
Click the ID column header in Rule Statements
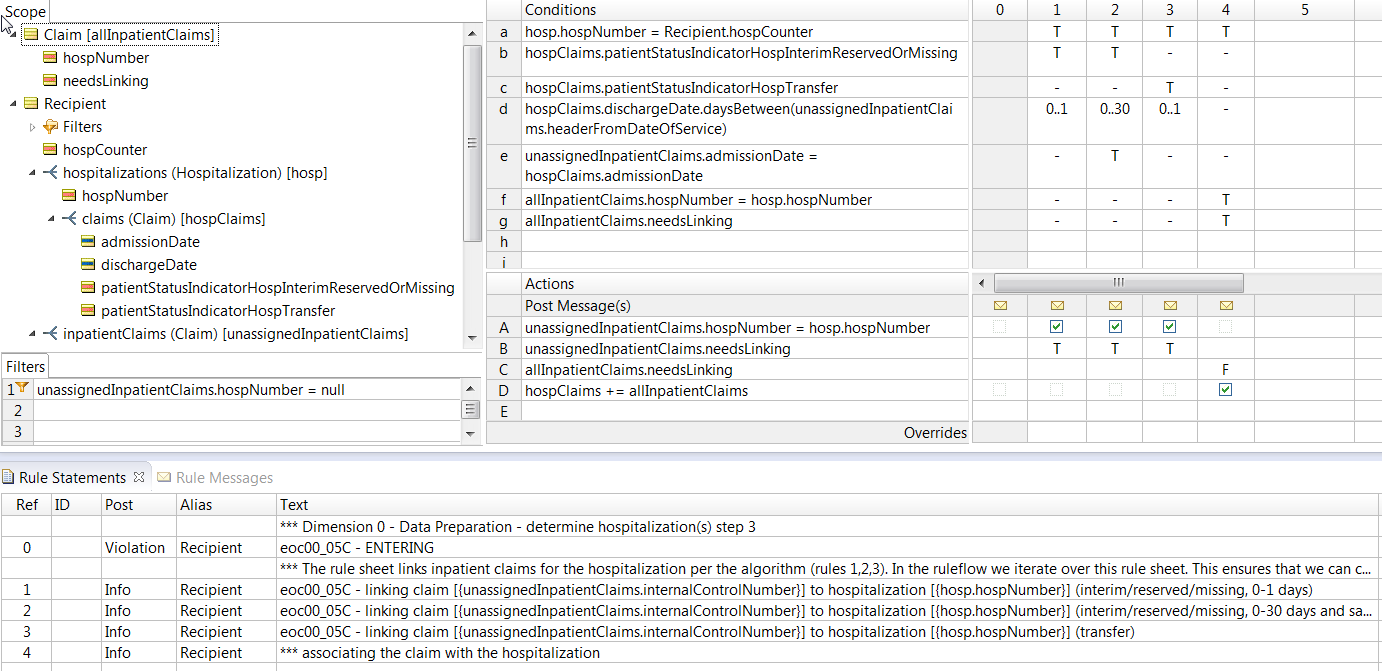(77, 505)
